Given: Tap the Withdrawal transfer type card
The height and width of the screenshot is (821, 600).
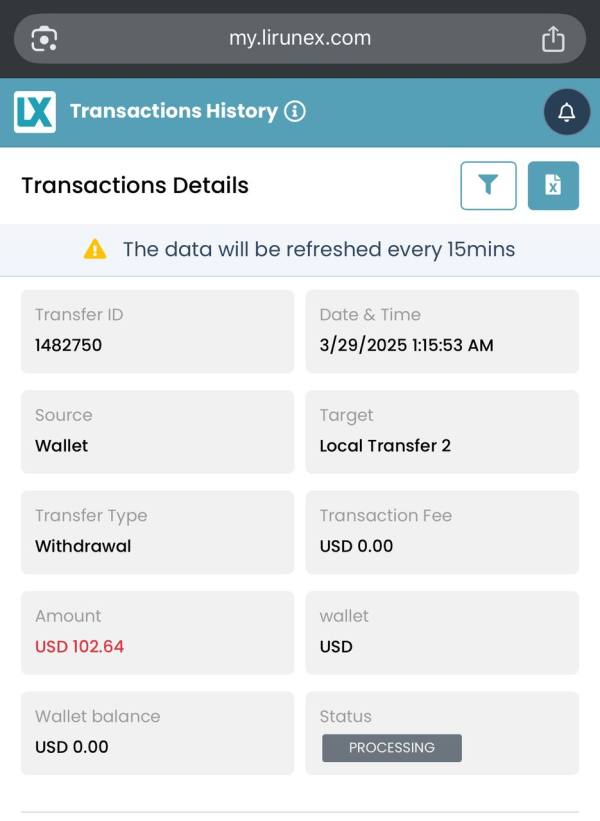Looking at the screenshot, I should pos(157,531).
